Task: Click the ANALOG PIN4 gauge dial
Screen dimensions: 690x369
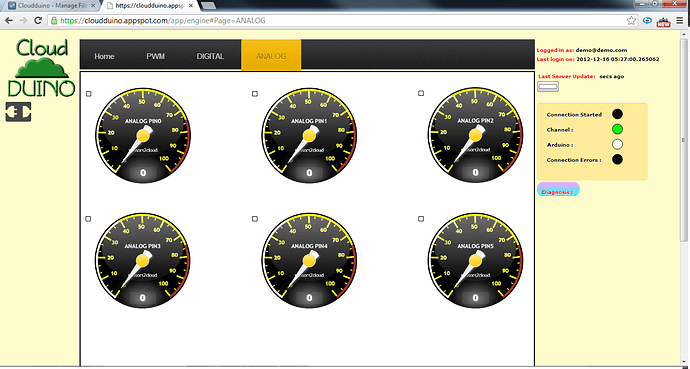Action: [309, 260]
